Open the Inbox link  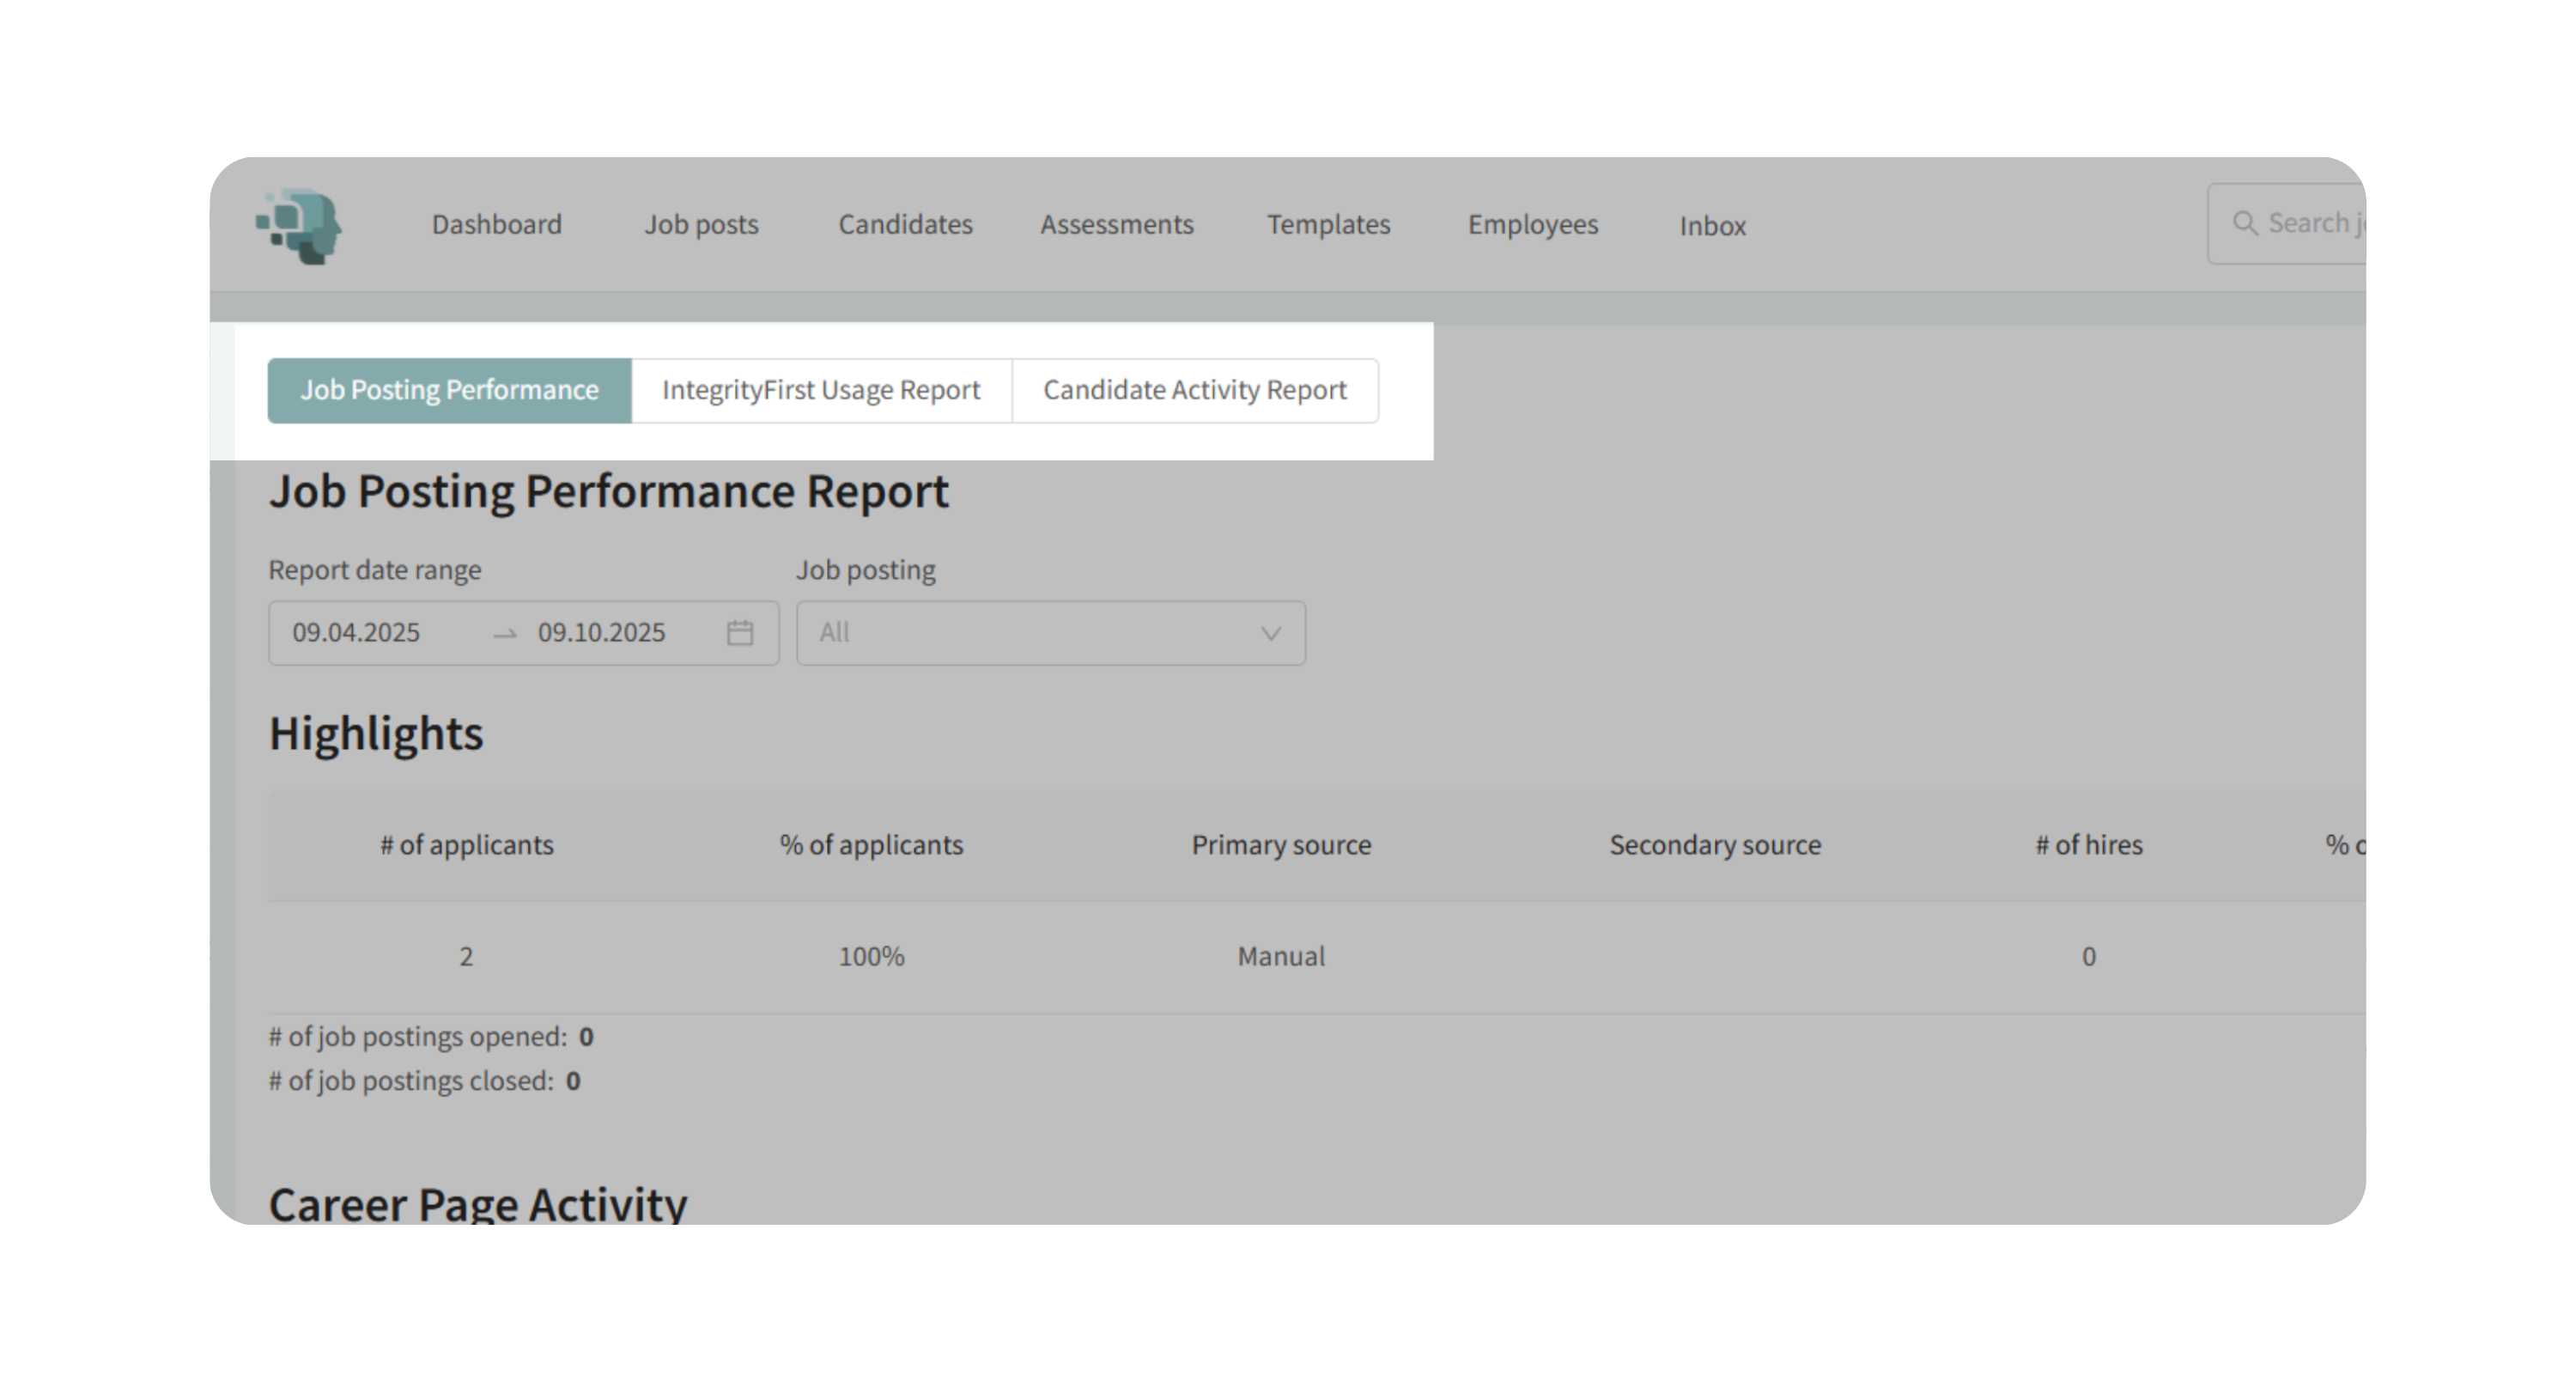point(1712,226)
